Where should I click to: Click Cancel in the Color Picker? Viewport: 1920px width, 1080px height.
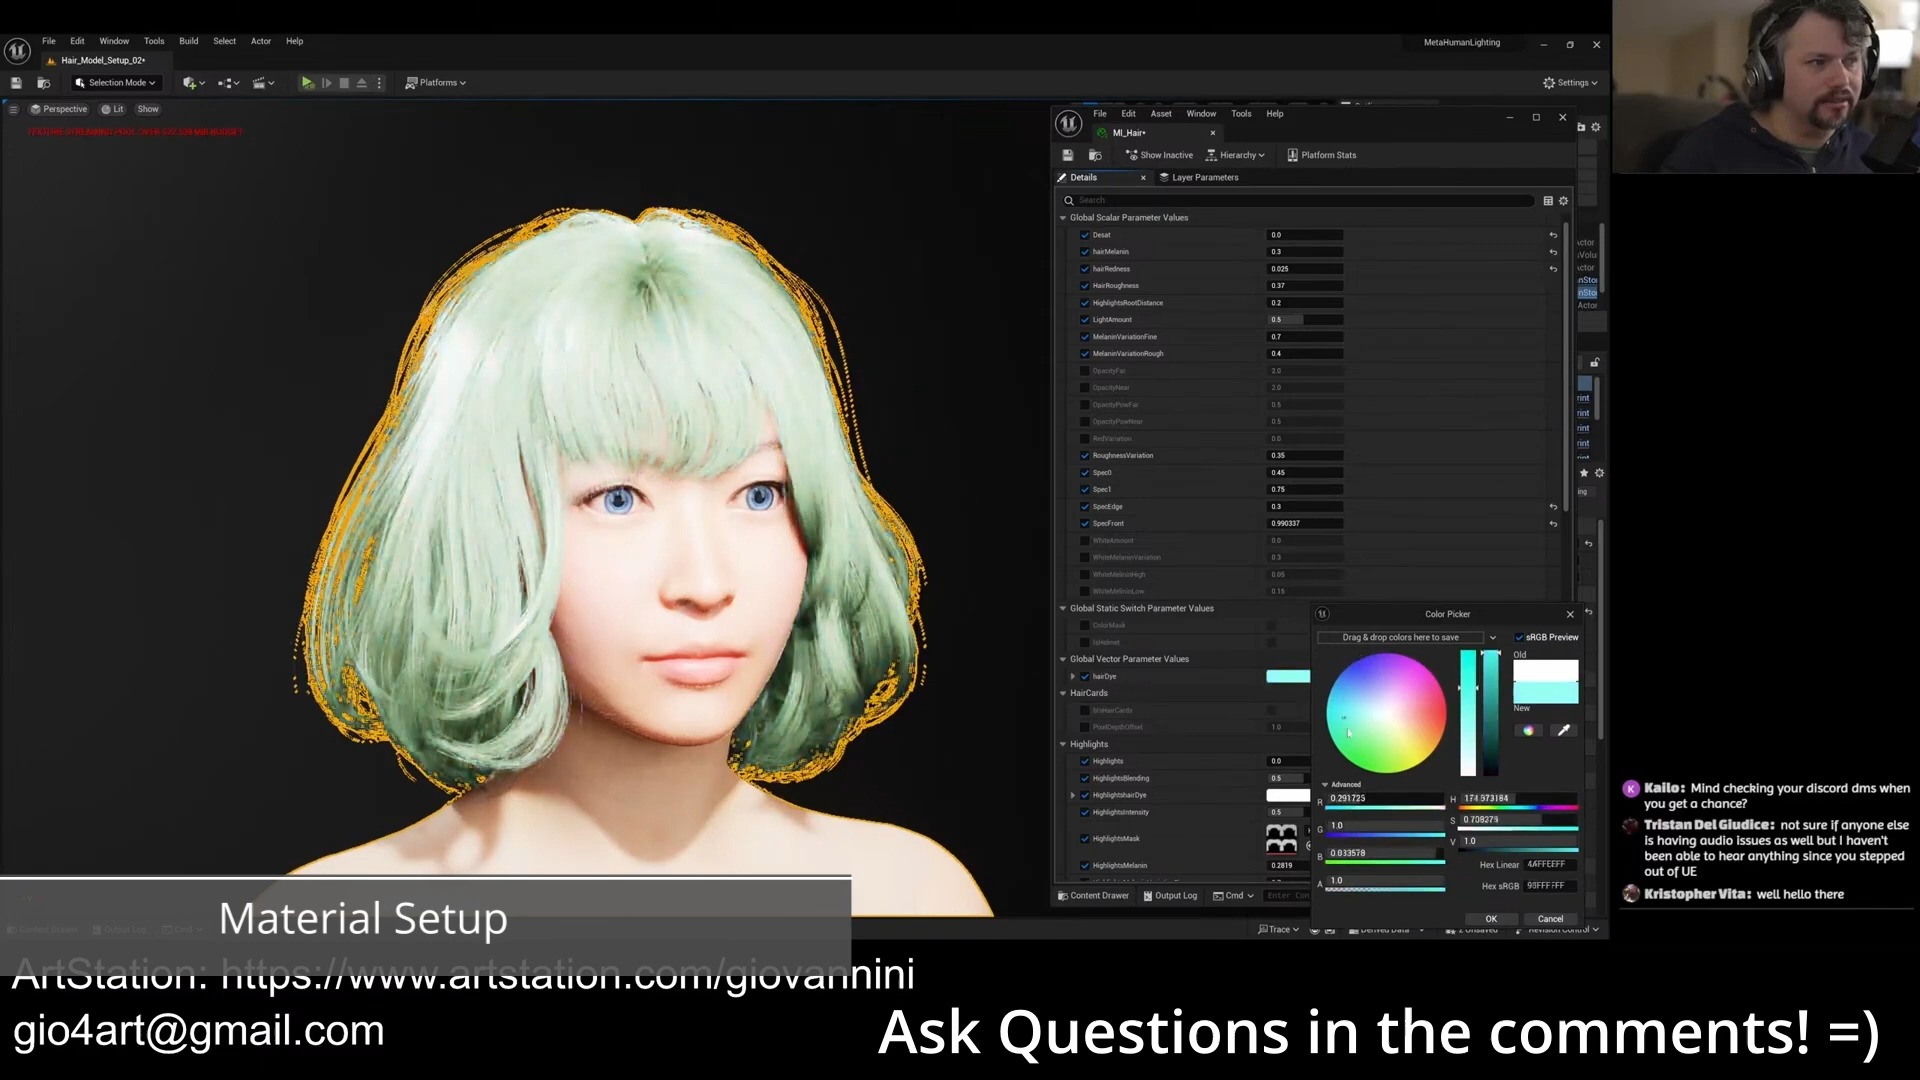[x=1549, y=919]
